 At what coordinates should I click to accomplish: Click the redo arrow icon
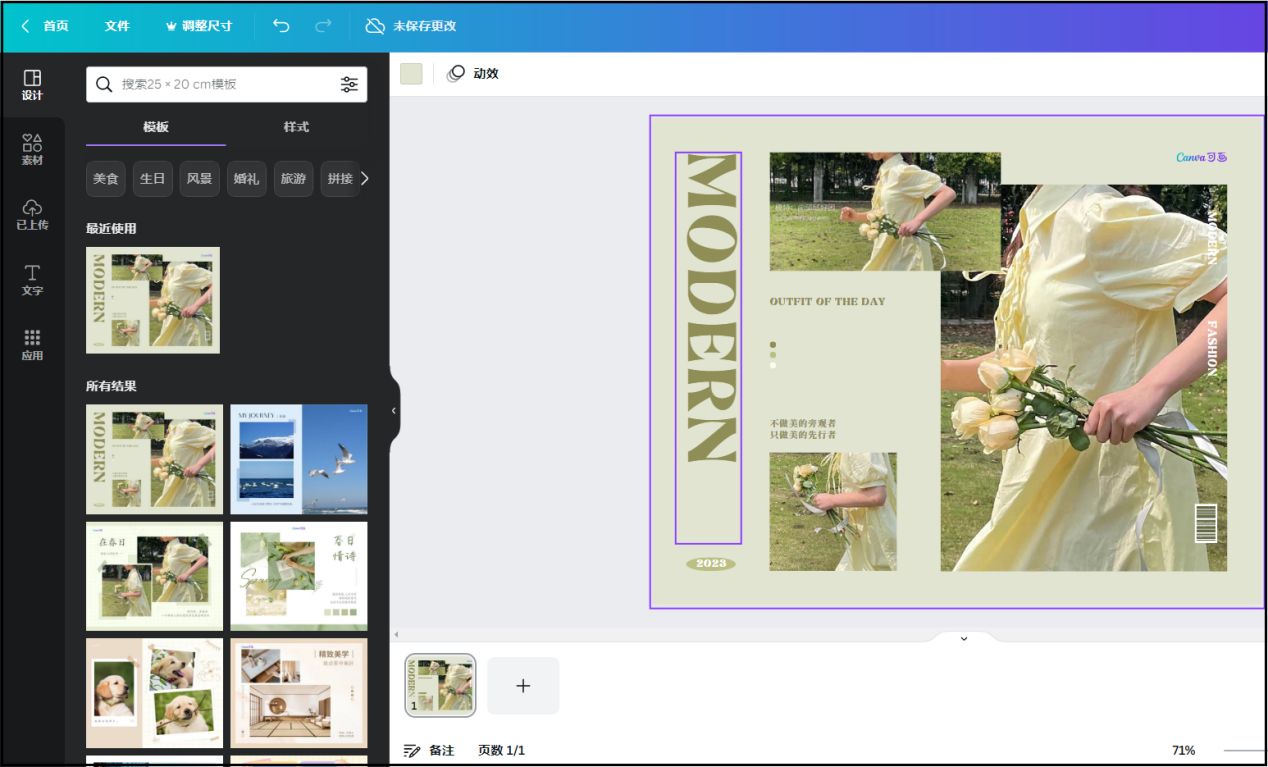(x=323, y=26)
